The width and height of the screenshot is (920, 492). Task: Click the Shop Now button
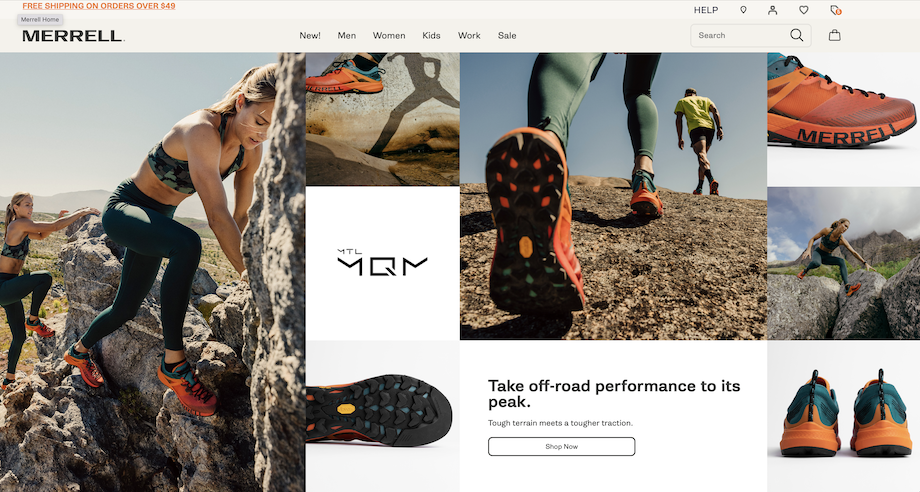click(x=562, y=446)
